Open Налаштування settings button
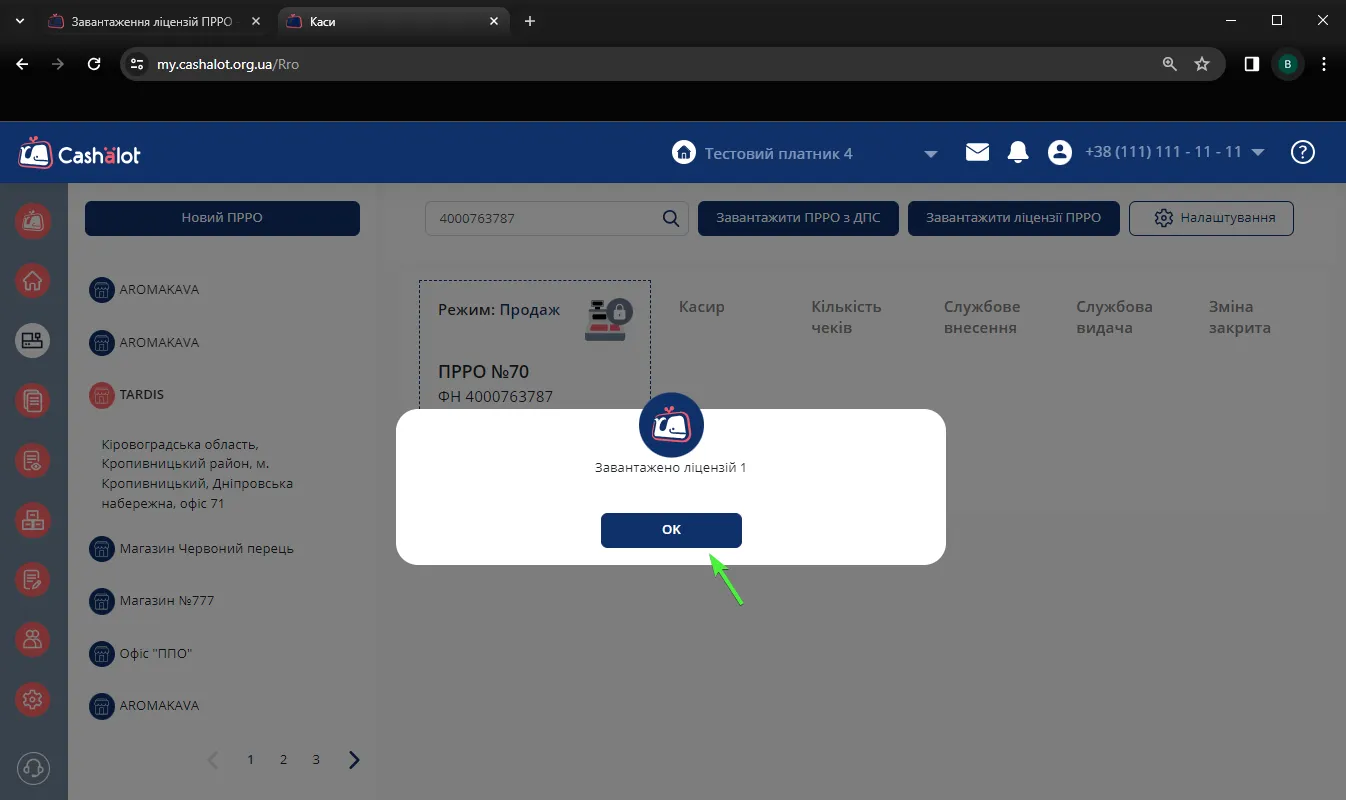 pyautogui.click(x=1211, y=218)
